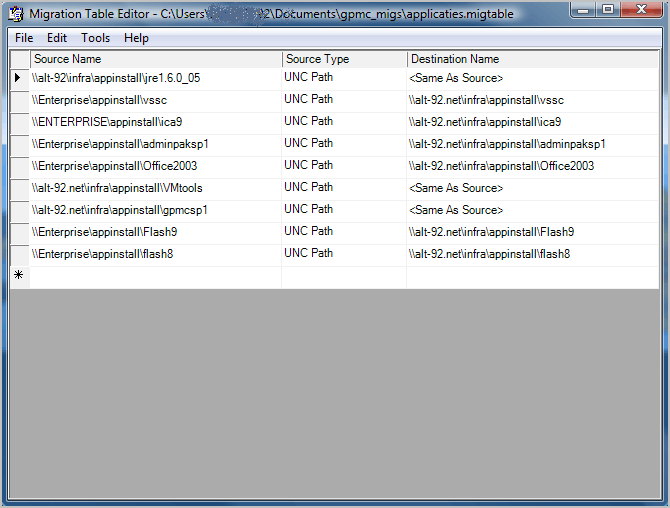Select source cell \\Enterprise\appinstall\vssc
The width and height of the screenshot is (670, 508).
click(x=156, y=101)
